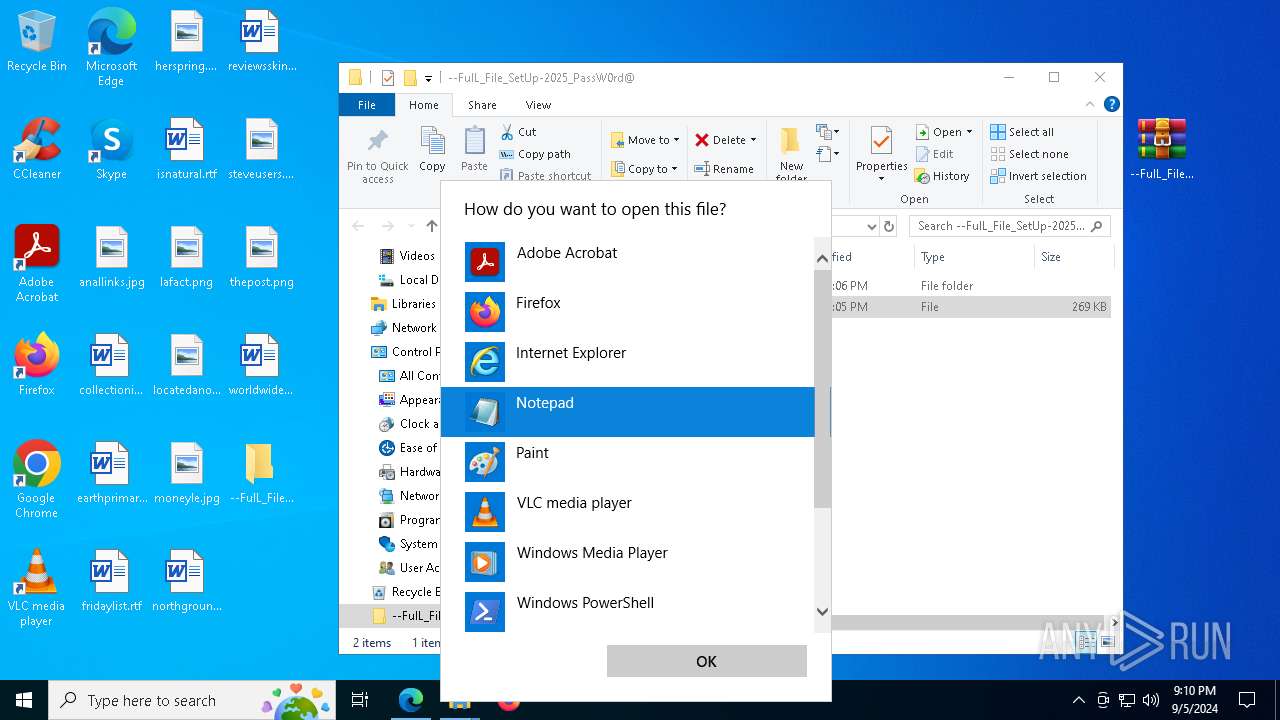The height and width of the screenshot is (720, 1280).
Task: Expand the address bar history dropdown
Action: coord(871,227)
